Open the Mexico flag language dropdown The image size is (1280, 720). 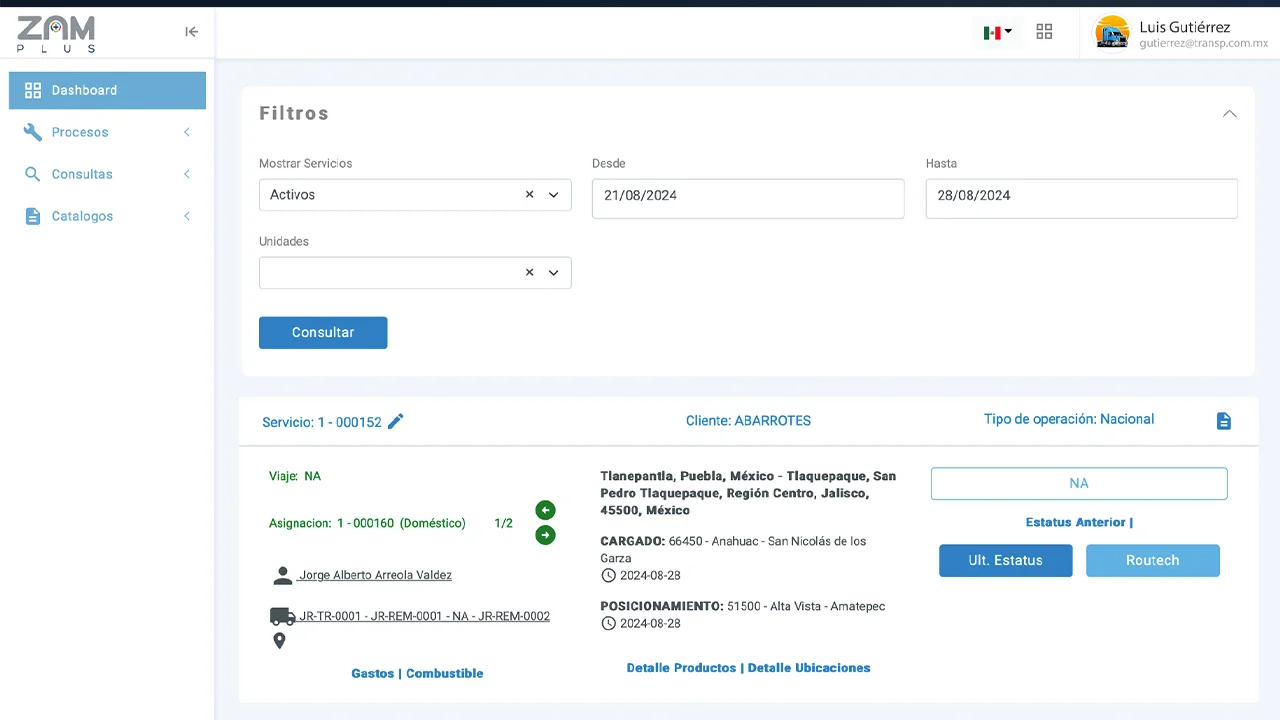coord(997,32)
